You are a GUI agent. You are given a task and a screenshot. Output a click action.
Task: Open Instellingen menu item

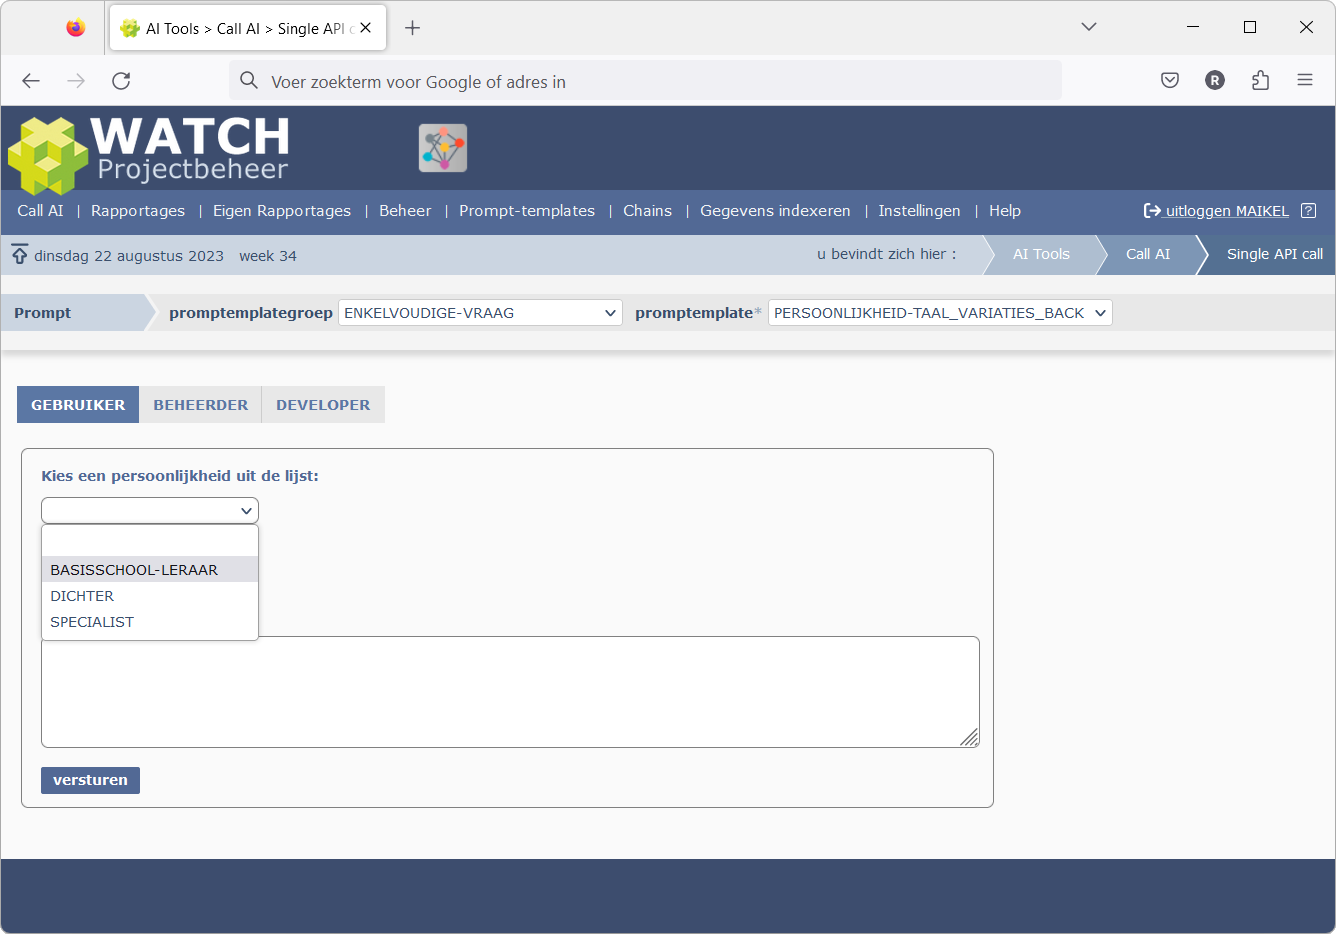pyautogui.click(x=919, y=211)
